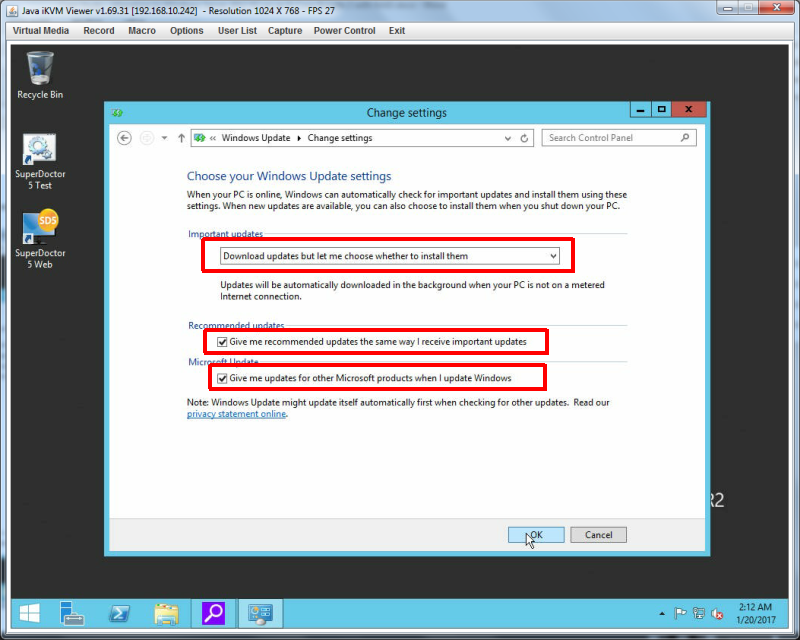Show hidden tray icons
Screen dimensions: 800x640
coord(662,613)
